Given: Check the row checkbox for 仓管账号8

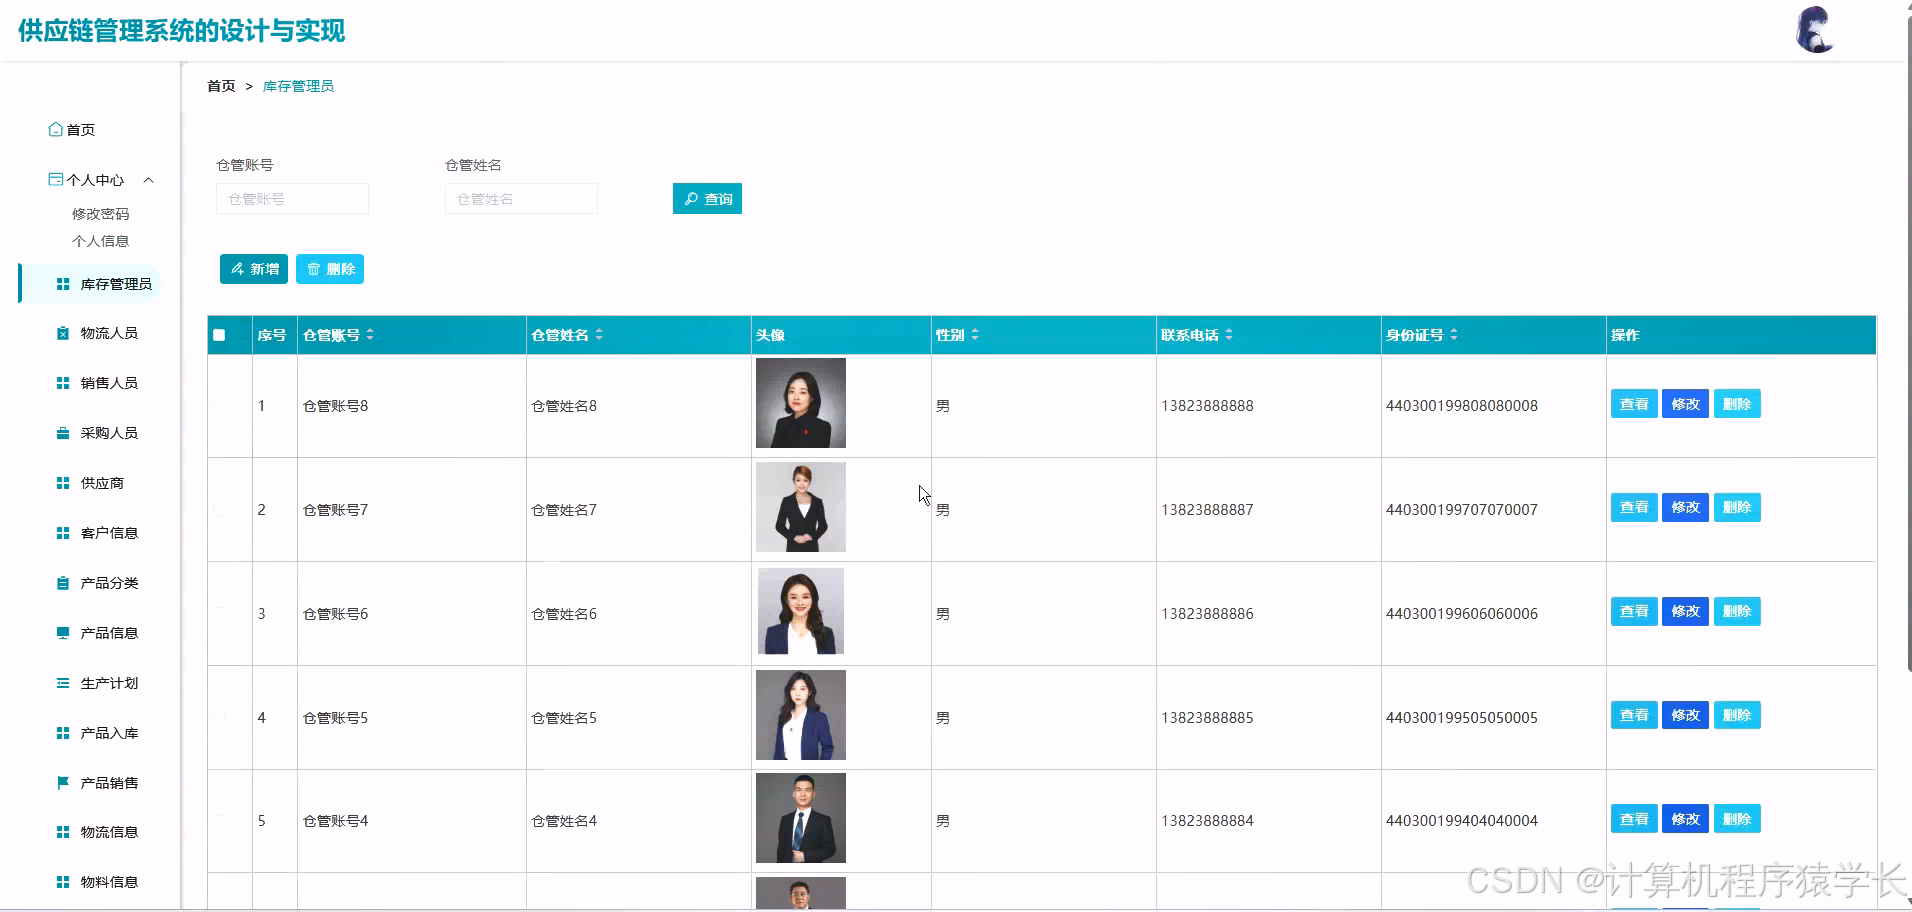Looking at the screenshot, I should pos(219,406).
